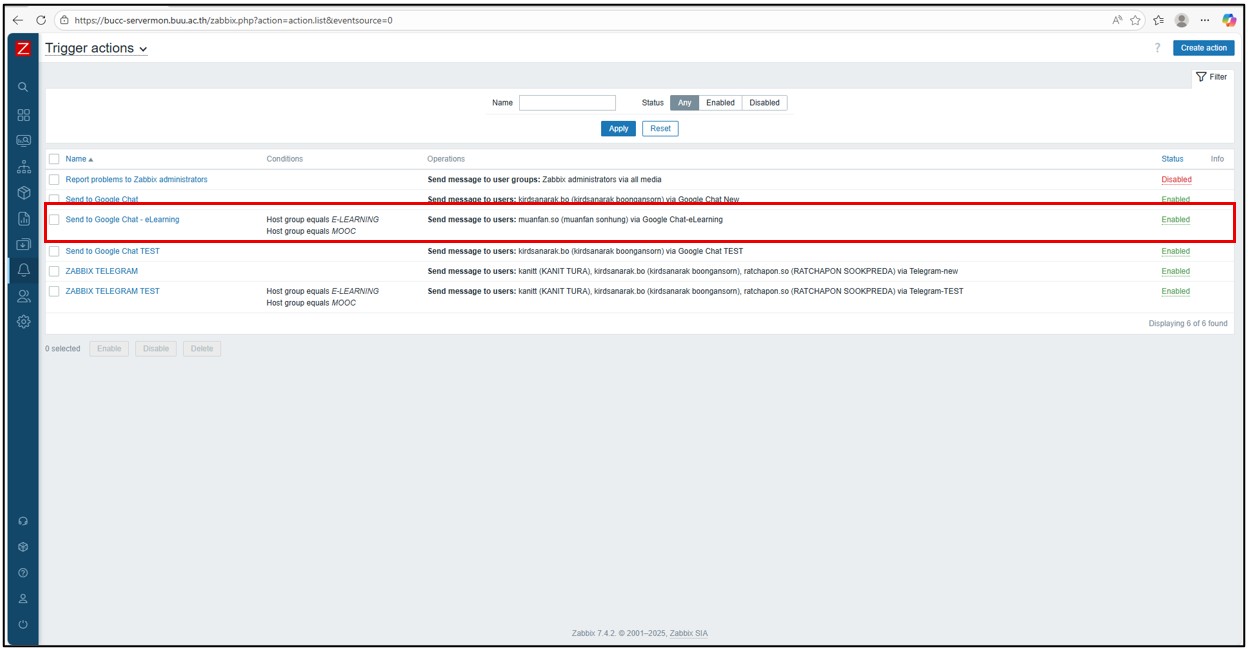
Task: Tick the checkbox for ZABBIX TELEGRAM
Action: [x=54, y=271]
